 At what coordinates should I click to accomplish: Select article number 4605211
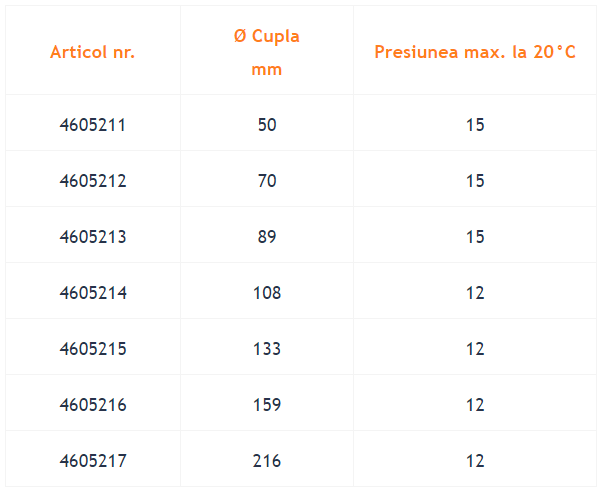(93, 125)
